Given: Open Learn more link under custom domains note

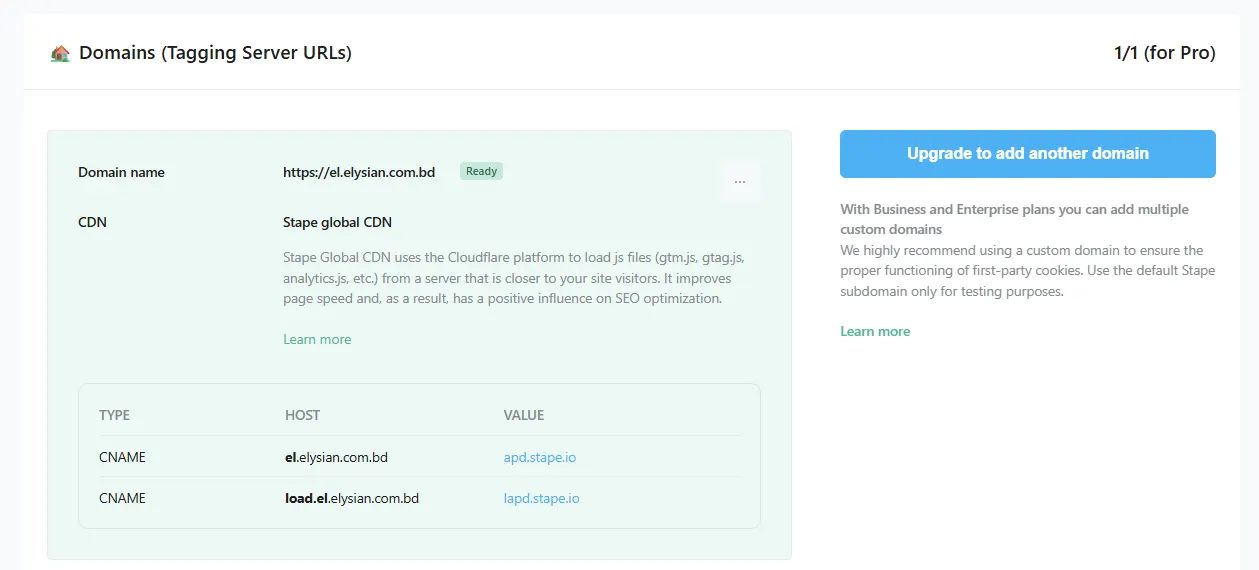Looking at the screenshot, I should pyautogui.click(x=875, y=331).
